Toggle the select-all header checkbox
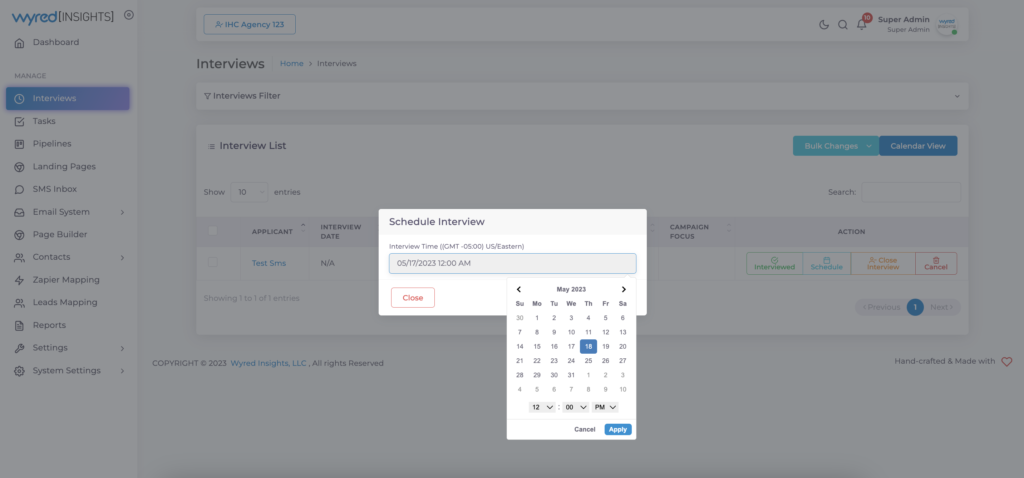Viewport: 1024px width, 478px height. (212, 231)
